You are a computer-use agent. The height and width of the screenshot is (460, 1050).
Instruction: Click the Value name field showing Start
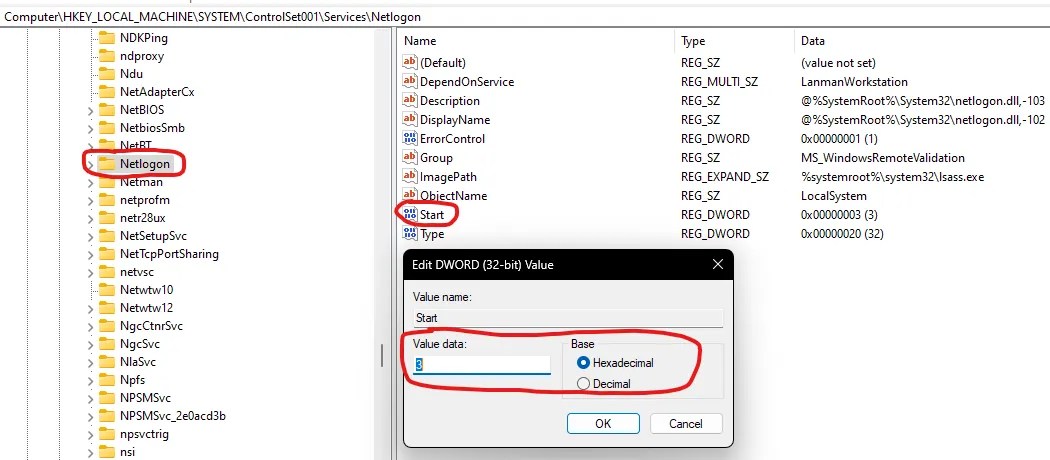click(568, 318)
